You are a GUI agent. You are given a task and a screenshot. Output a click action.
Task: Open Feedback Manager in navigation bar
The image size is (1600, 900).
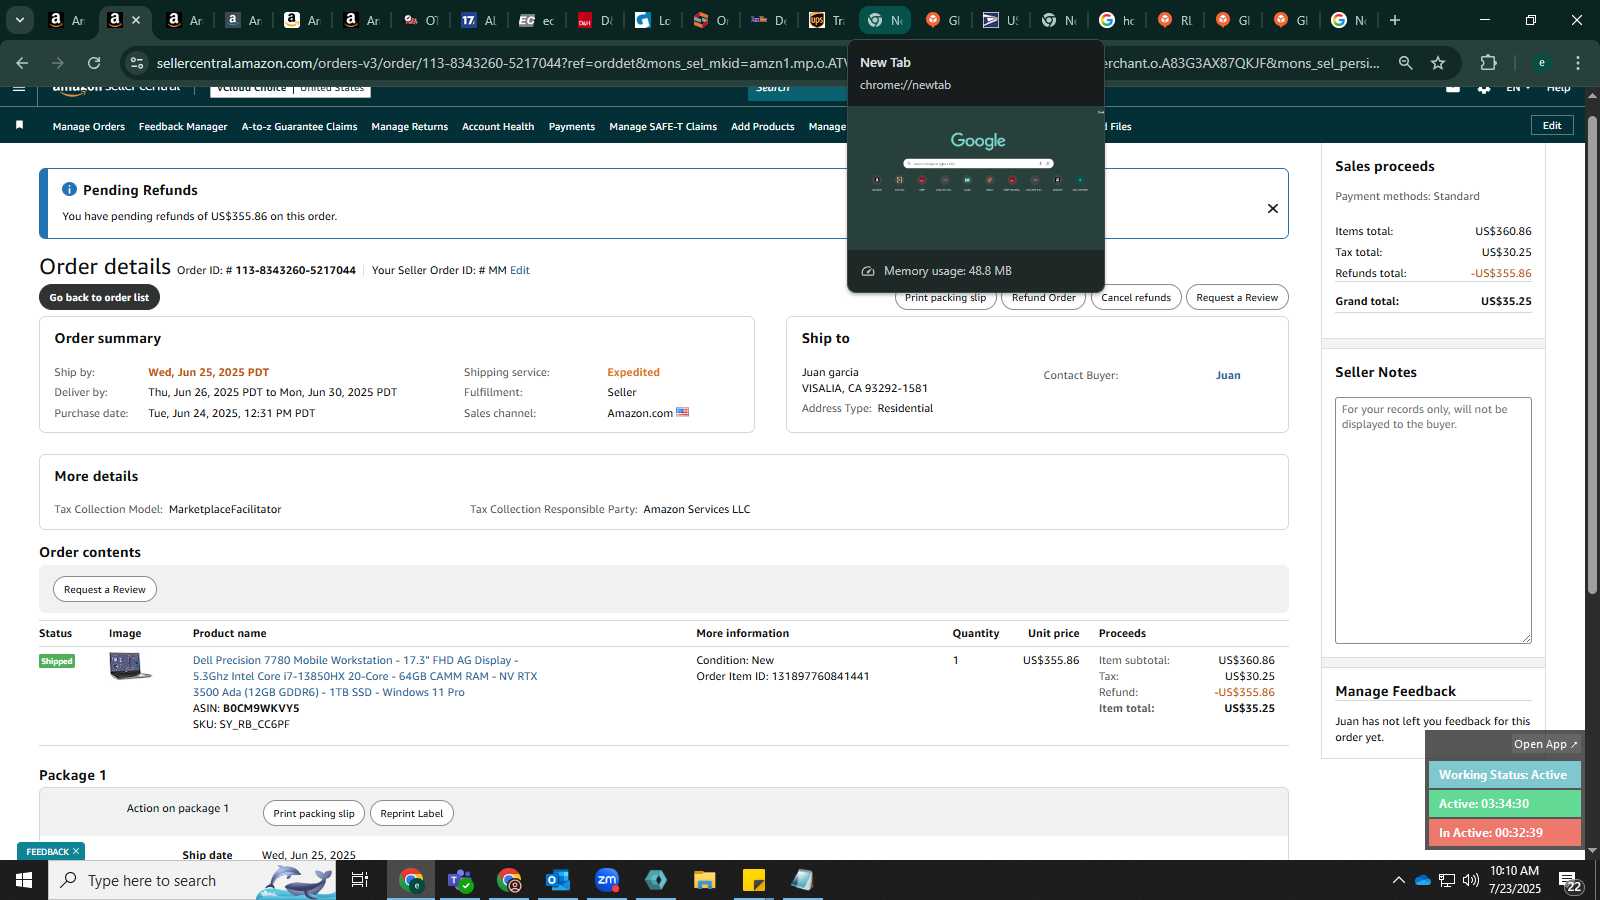tap(183, 127)
